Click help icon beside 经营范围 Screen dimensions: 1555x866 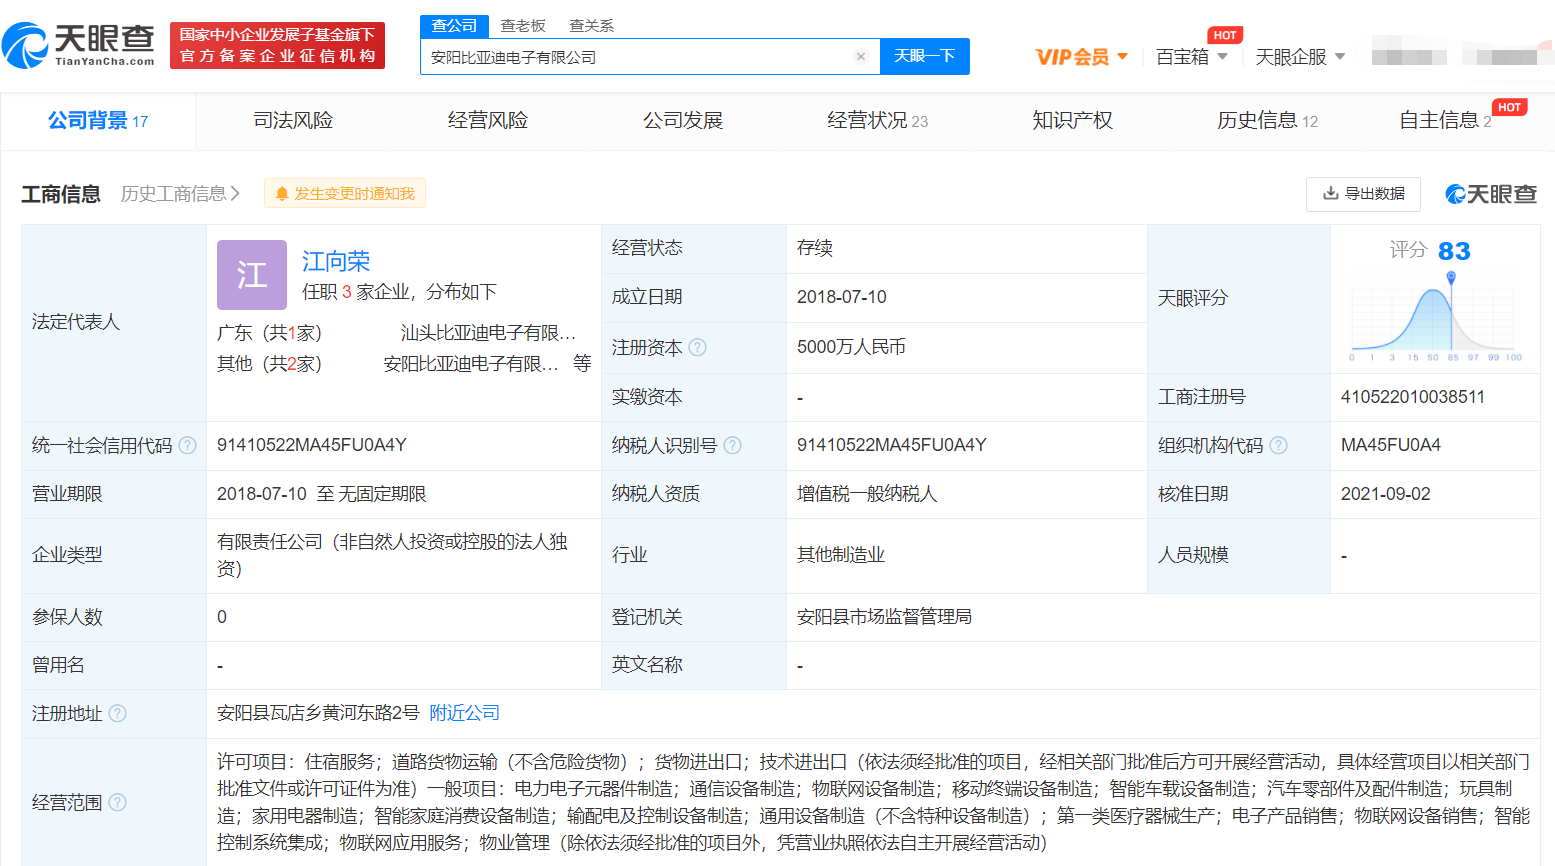117,802
